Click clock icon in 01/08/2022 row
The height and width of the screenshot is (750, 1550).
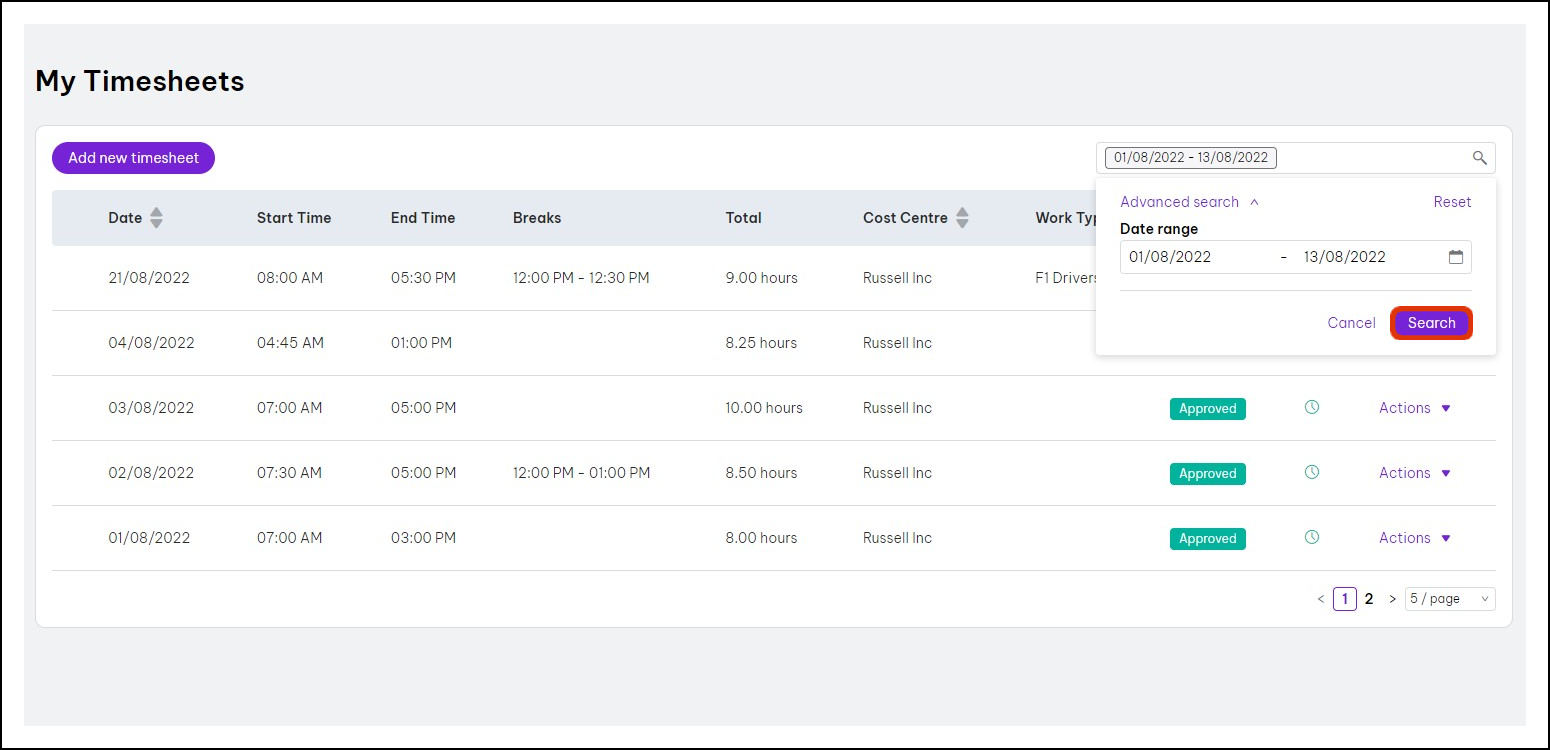coord(1312,537)
